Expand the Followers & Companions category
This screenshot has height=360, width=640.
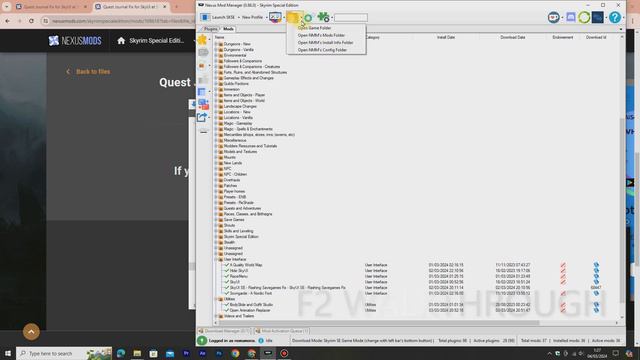point(216,61)
